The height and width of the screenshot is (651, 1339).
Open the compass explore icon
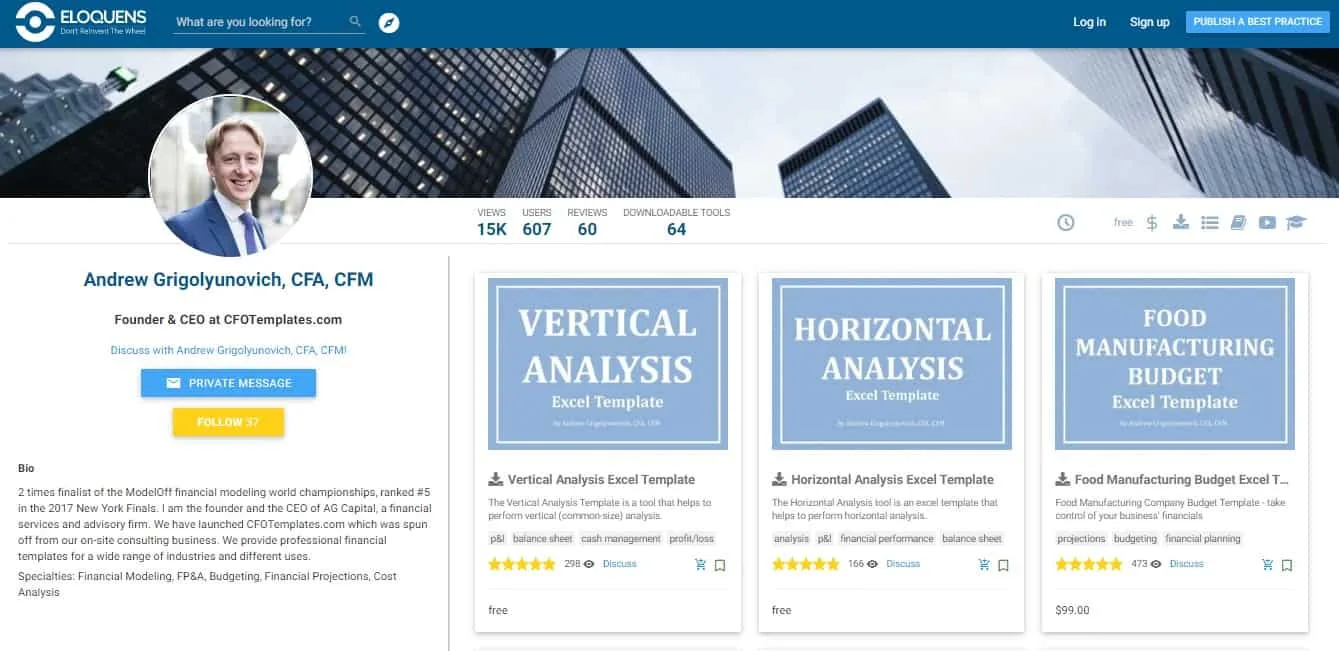pos(389,22)
